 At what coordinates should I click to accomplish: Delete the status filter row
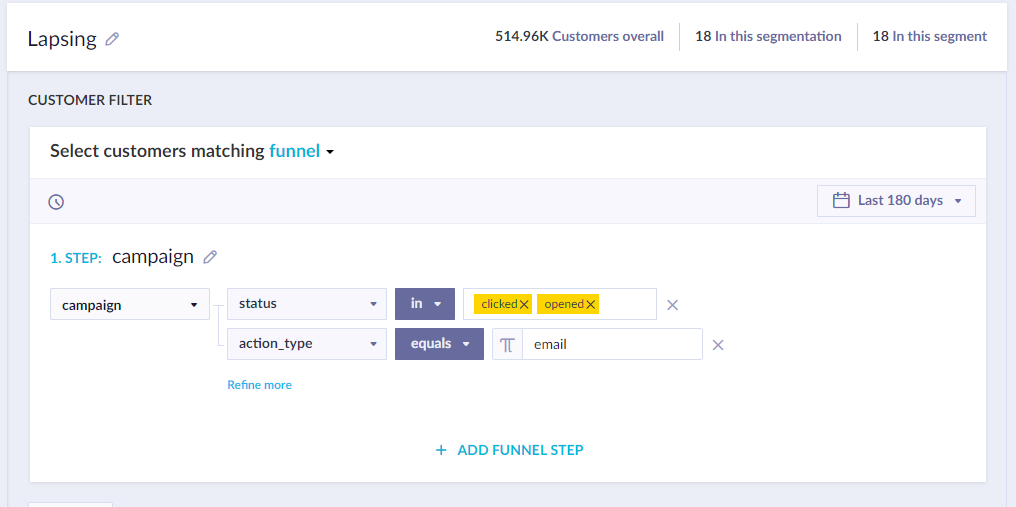point(673,305)
